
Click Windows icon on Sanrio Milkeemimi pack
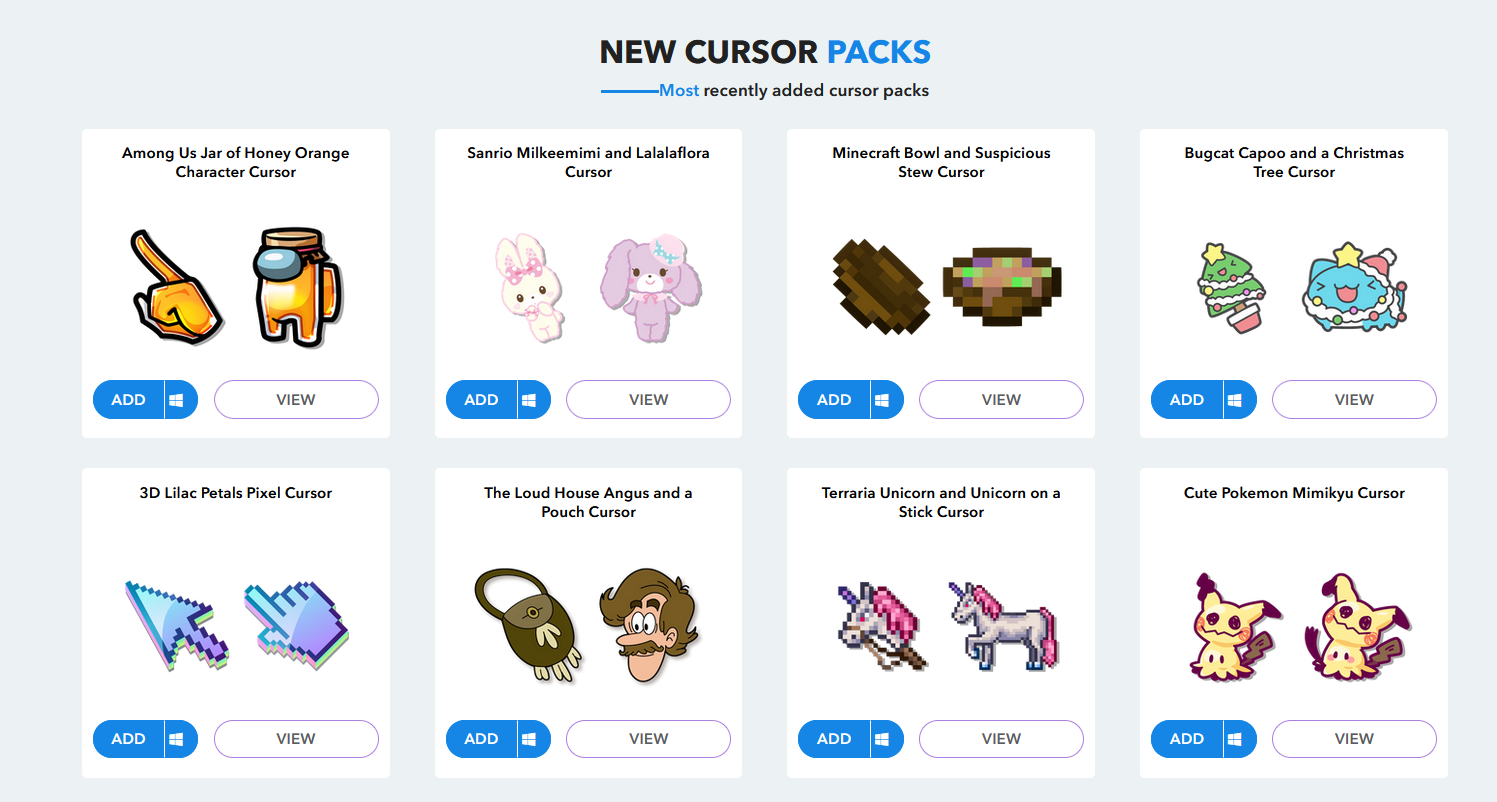(529, 400)
